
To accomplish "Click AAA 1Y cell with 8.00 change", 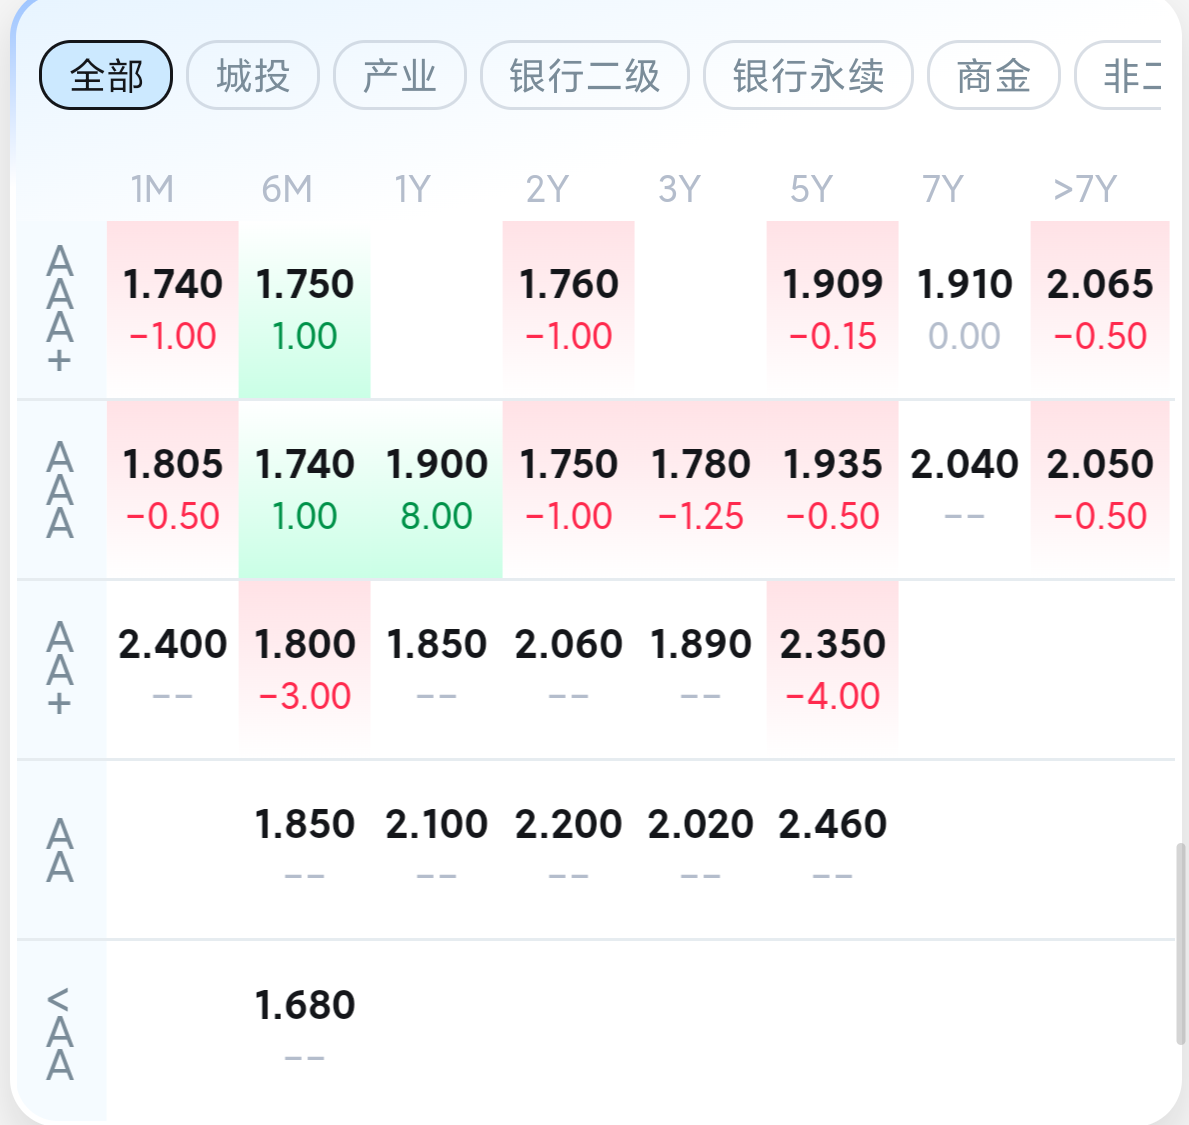I will [436, 488].
